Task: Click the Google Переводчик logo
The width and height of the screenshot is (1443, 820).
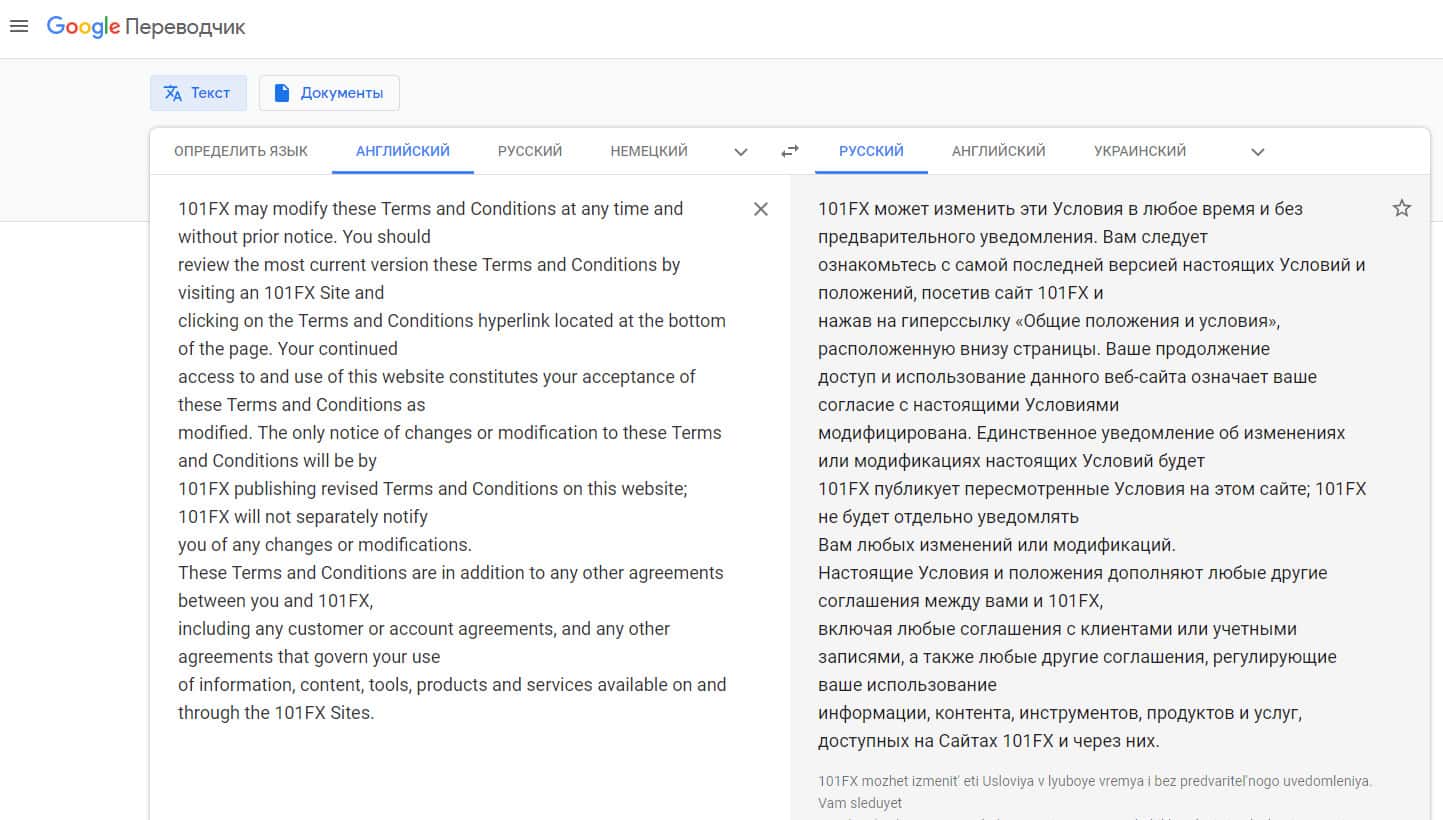Action: click(x=146, y=27)
